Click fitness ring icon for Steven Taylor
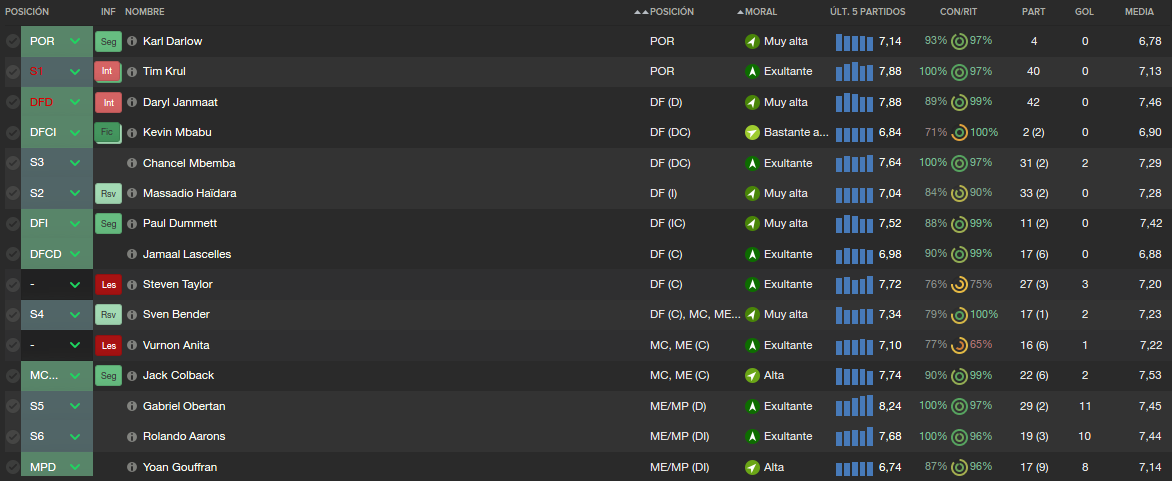This screenshot has width=1172, height=481. 959,285
